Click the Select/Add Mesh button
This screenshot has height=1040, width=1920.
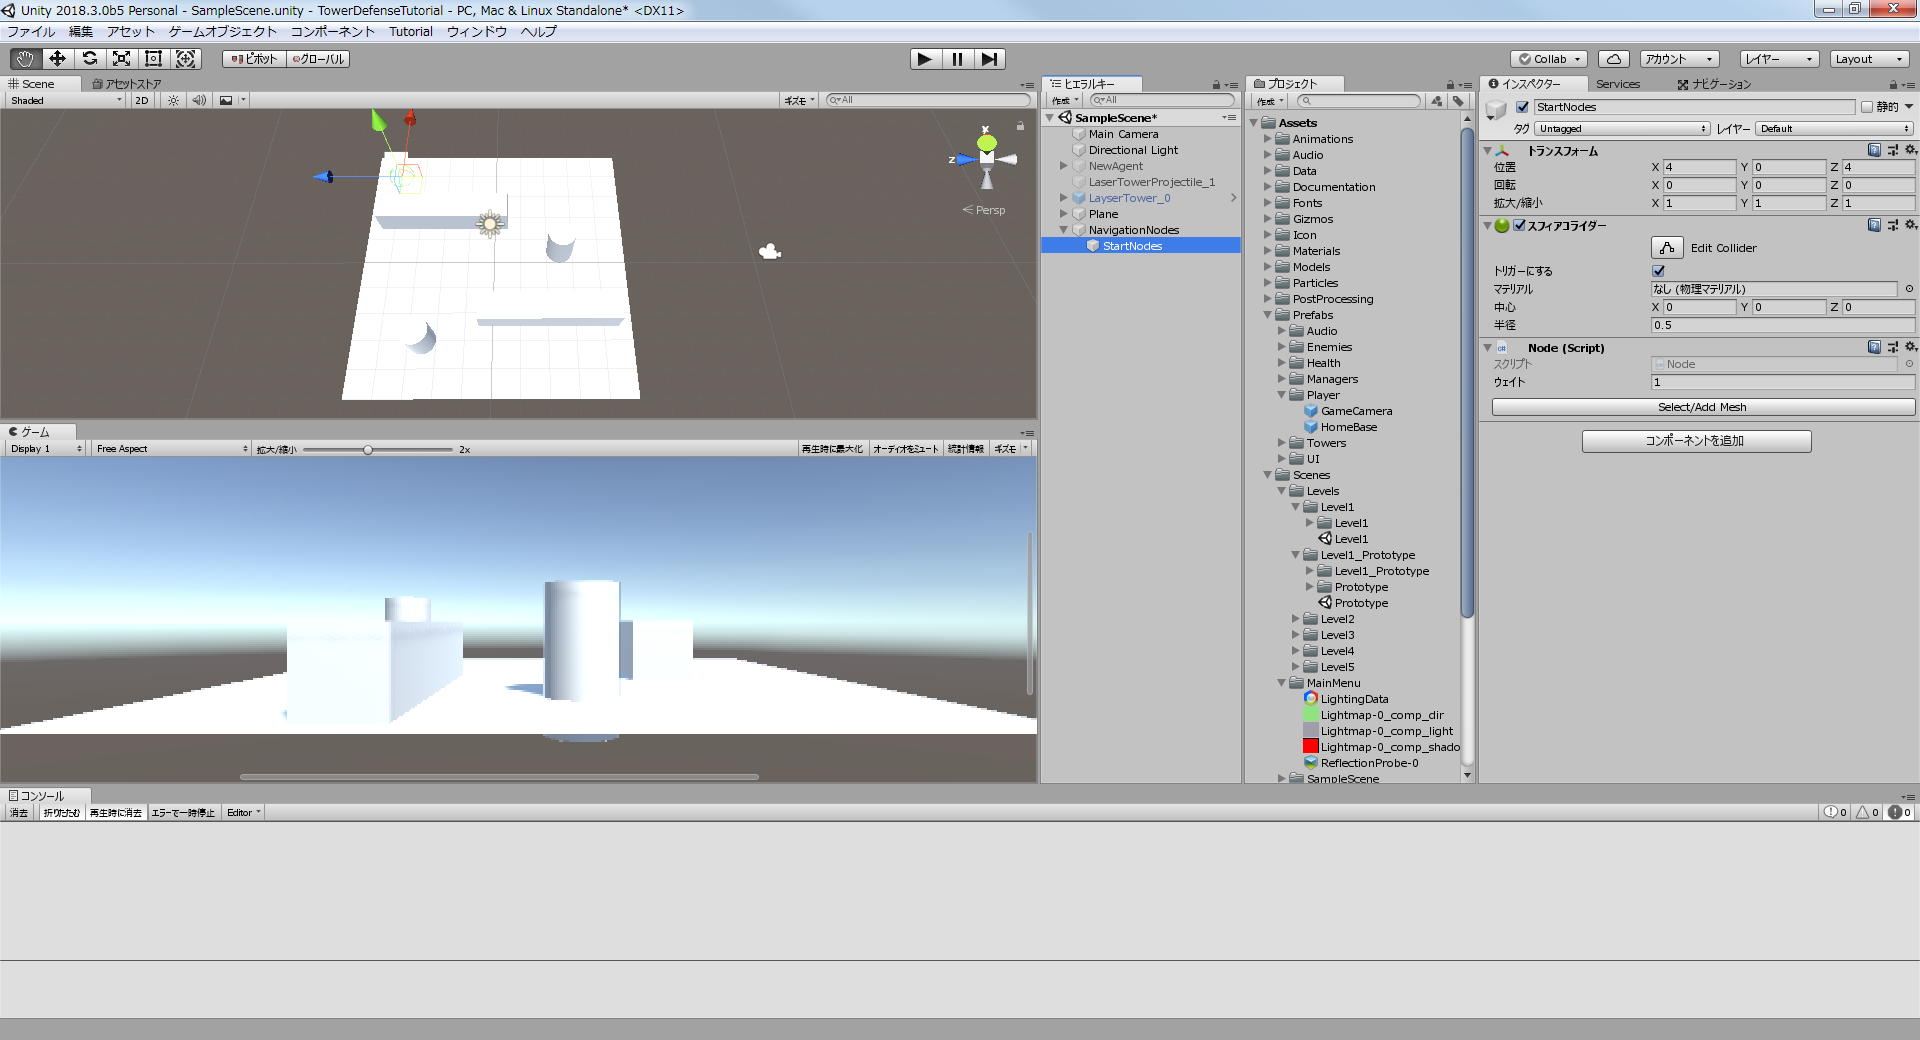(x=1702, y=407)
